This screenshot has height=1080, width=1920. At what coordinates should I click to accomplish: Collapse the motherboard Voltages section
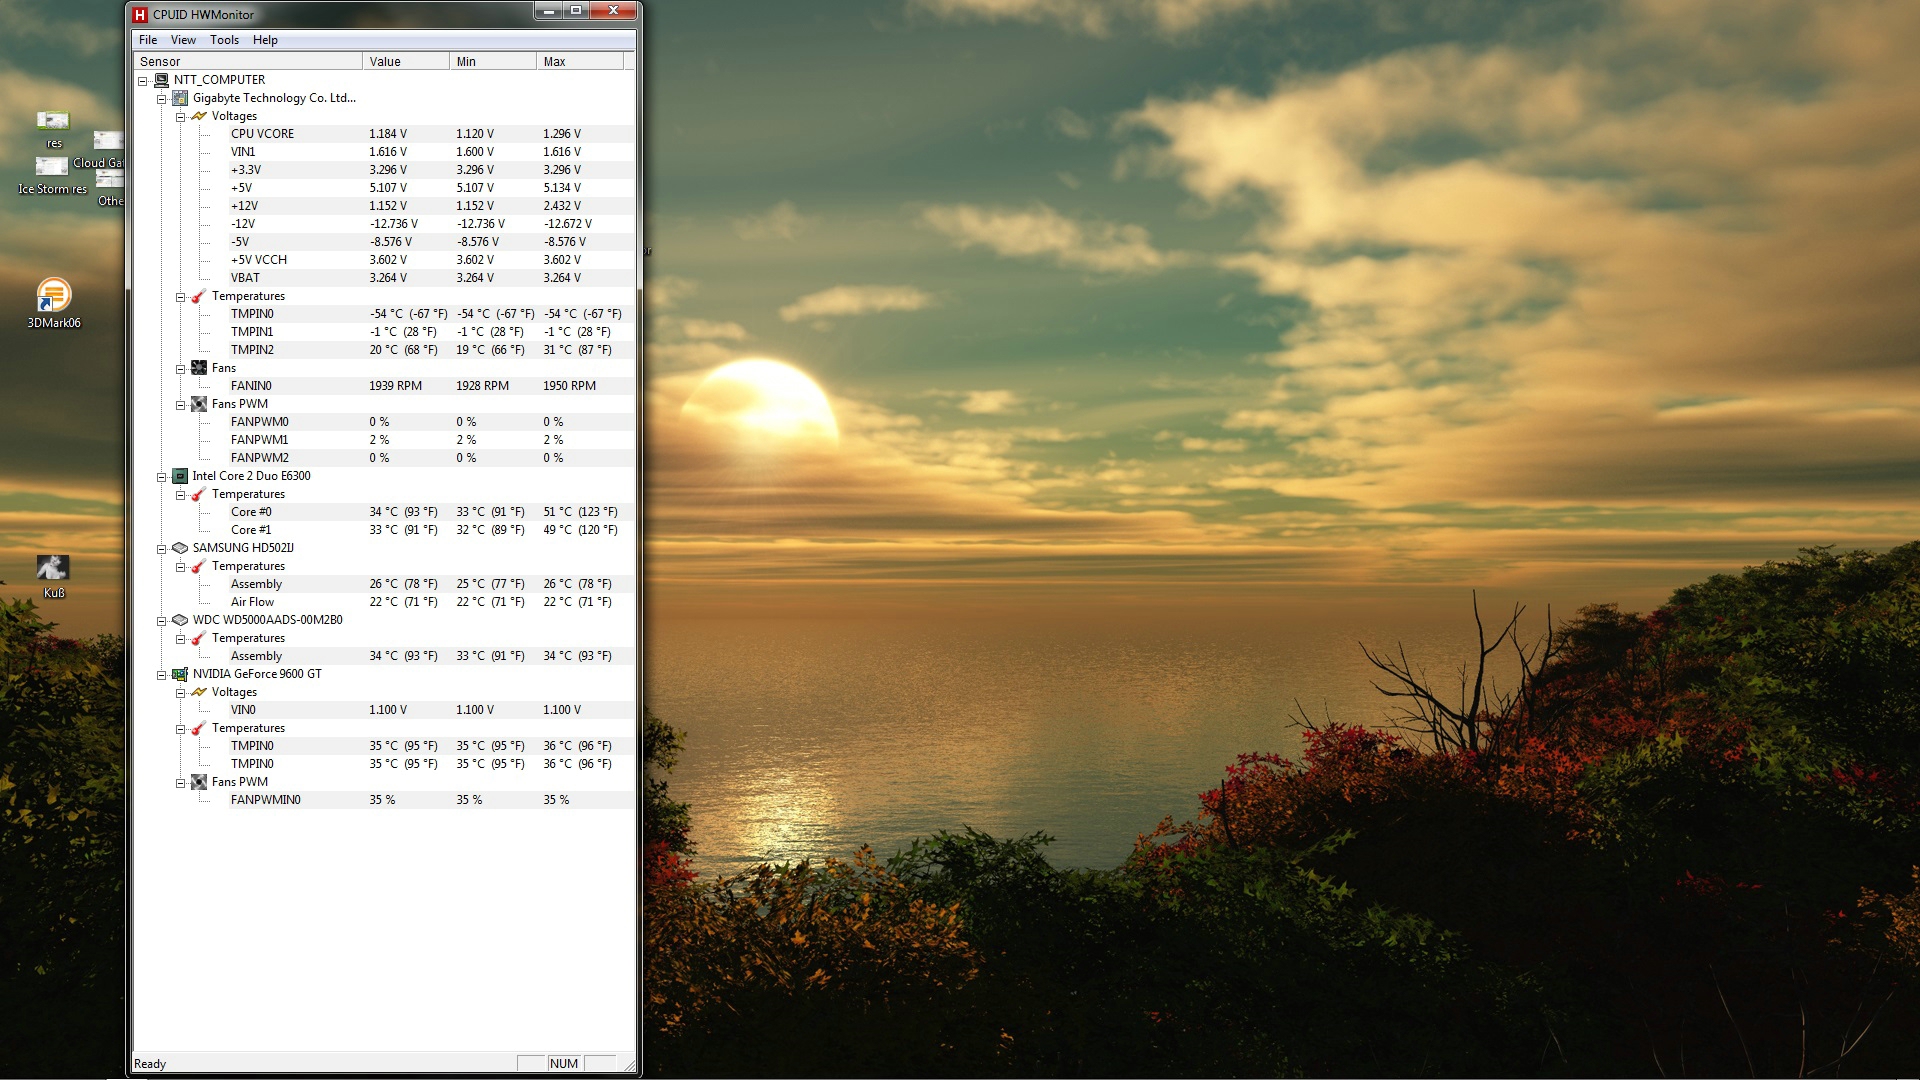(180, 117)
